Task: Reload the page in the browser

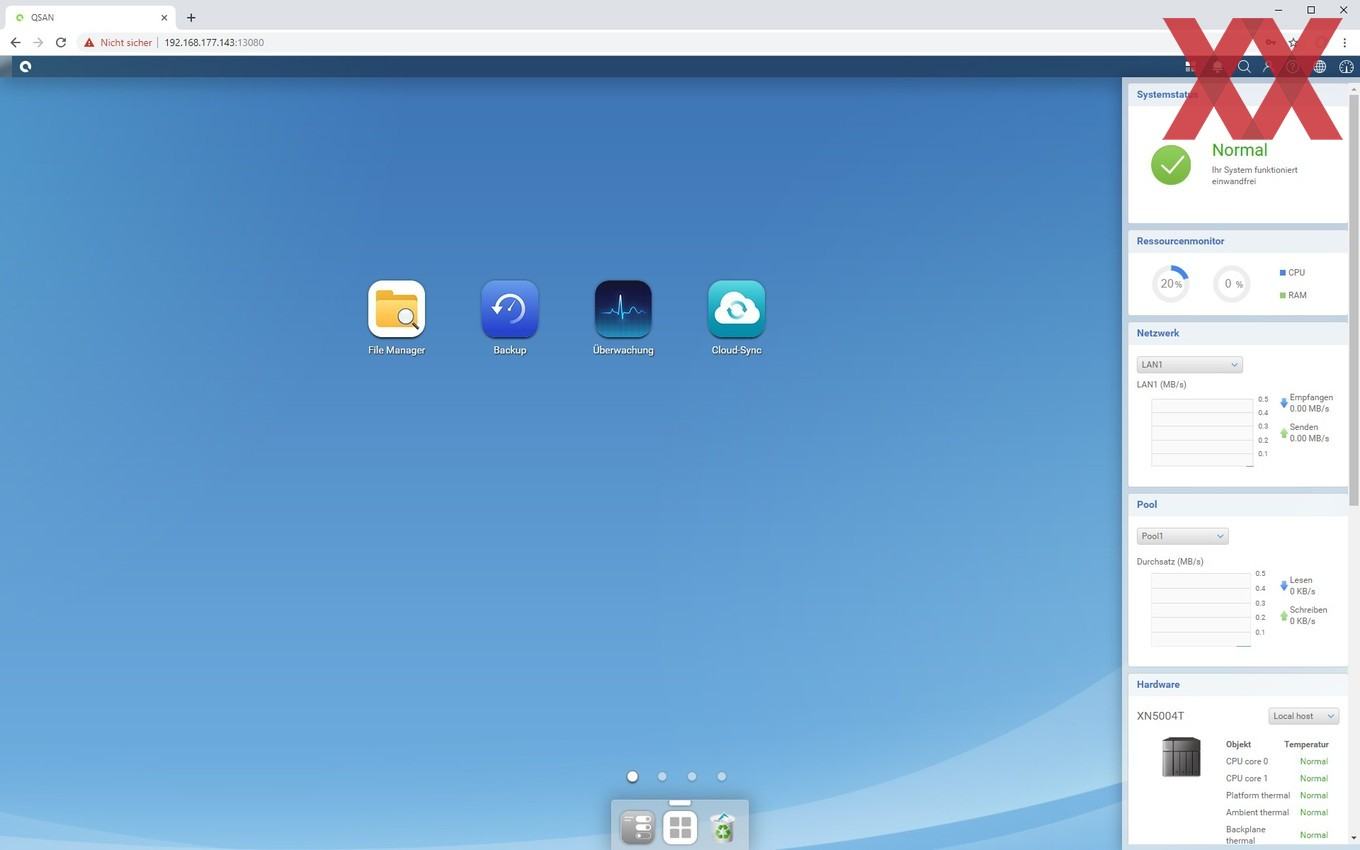Action: [61, 42]
